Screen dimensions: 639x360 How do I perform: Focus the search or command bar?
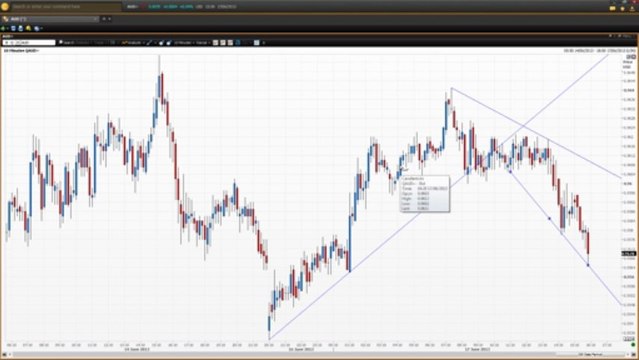(x=65, y=7)
